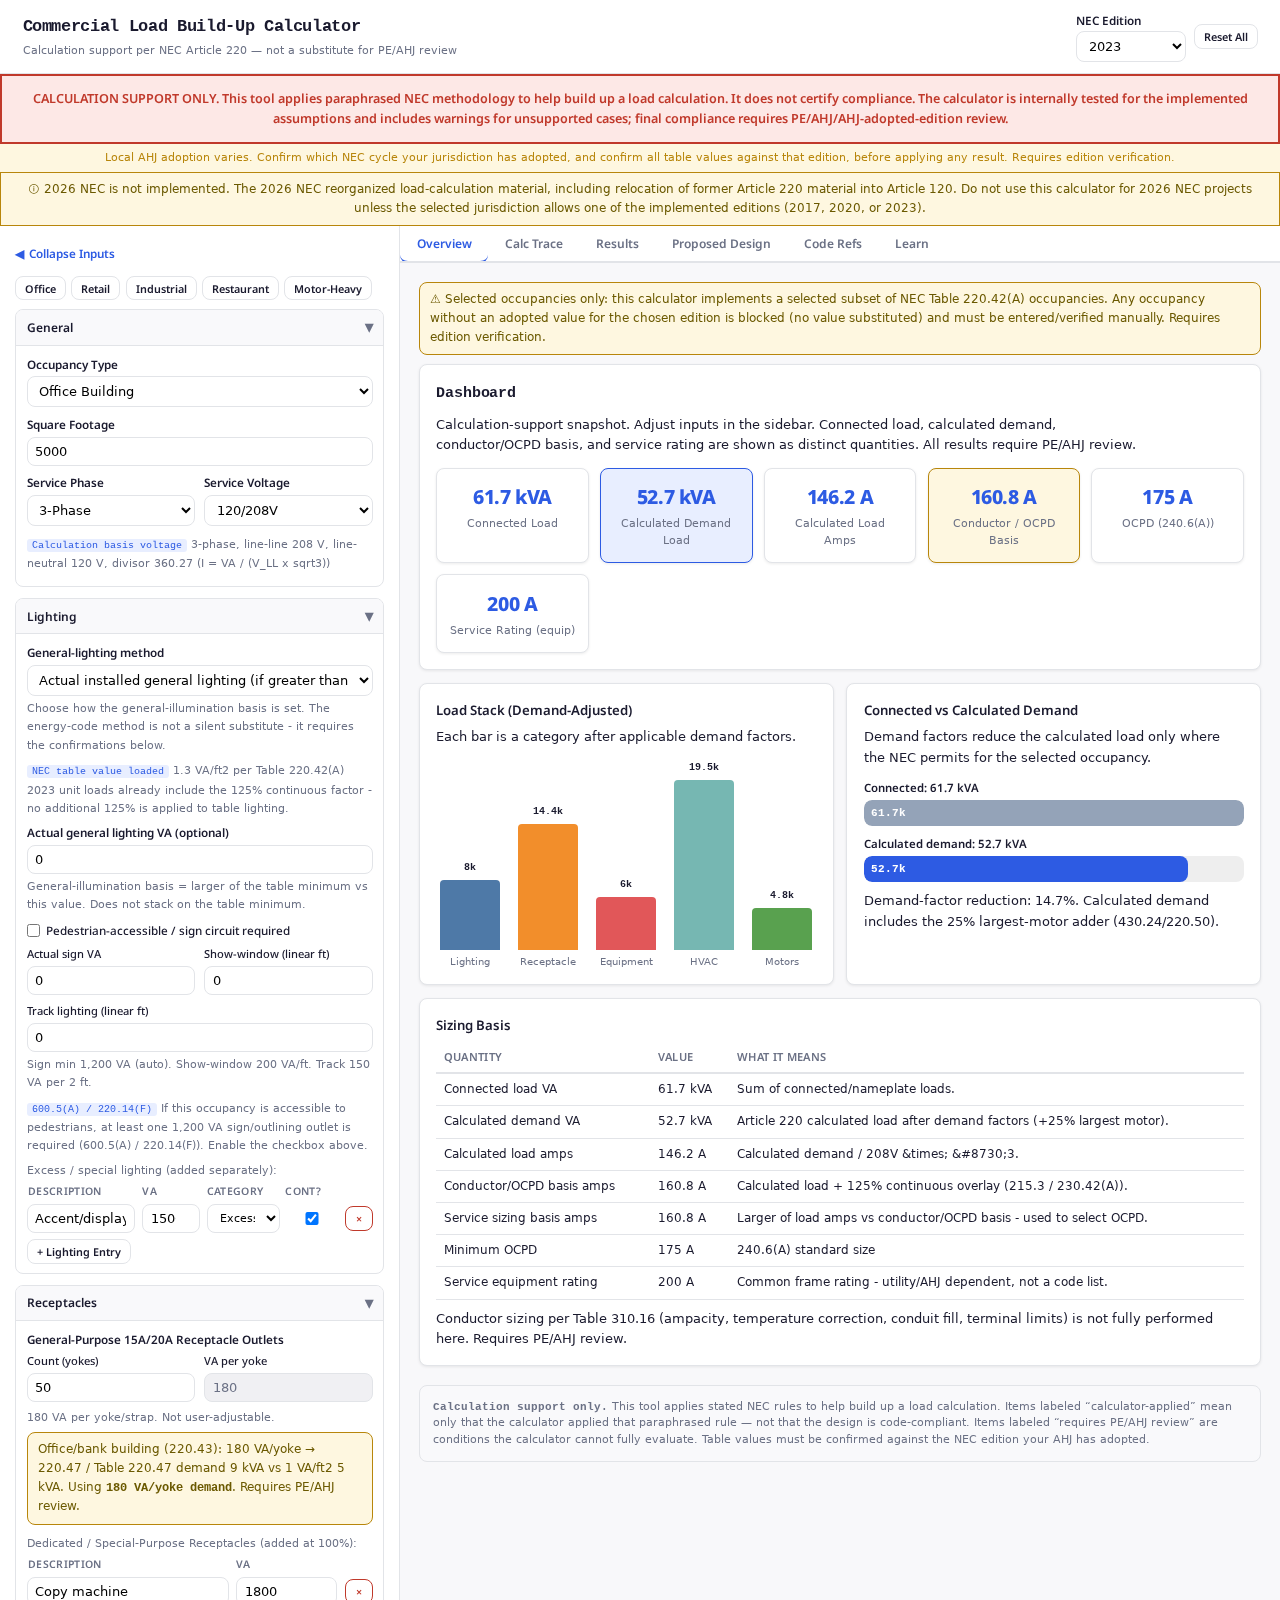Viewport: 1280px width, 1600px height.
Task: Delete the Copy machine receptacle row
Action: click(x=359, y=1590)
